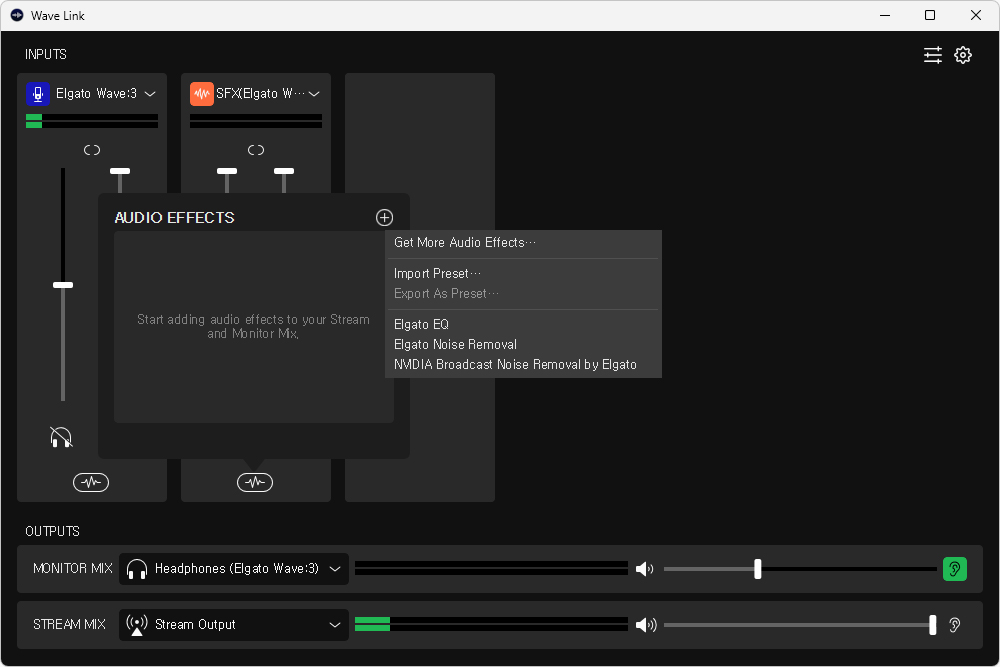Mute Monitor Mix speaker icon
Image resolution: width=1000 pixels, height=667 pixels.
[645, 569]
